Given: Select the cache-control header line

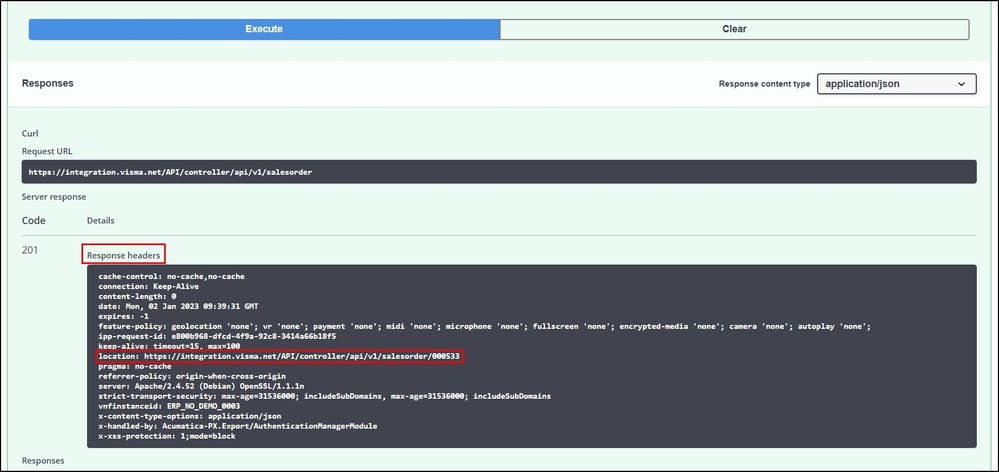Looking at the screenshot, I should tap(172, 276).
